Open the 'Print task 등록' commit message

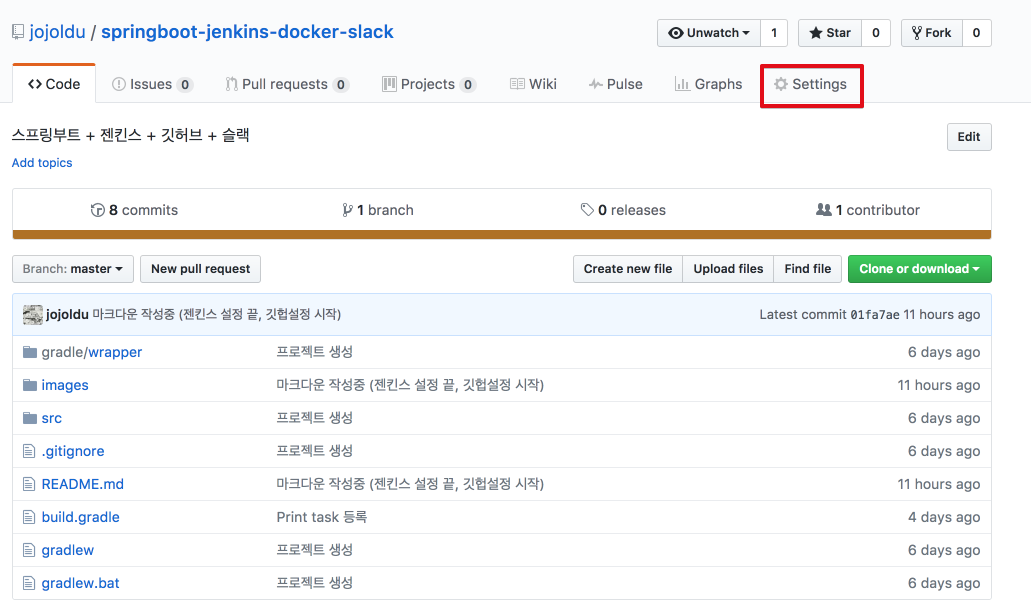(x=322, y=517)
